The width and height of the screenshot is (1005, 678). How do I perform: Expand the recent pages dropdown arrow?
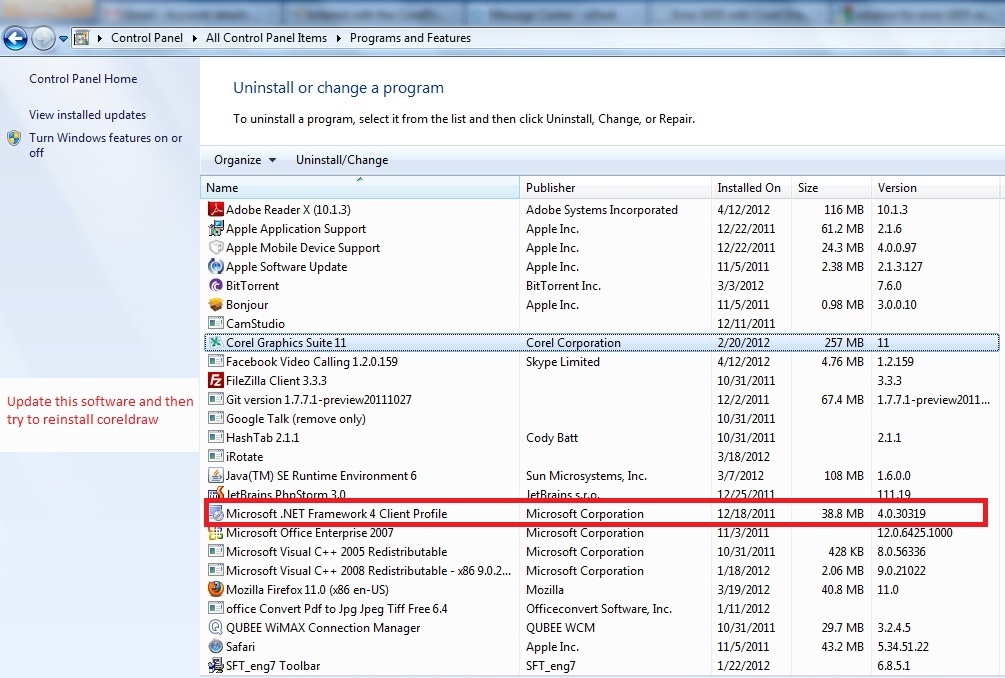(63, 39)
